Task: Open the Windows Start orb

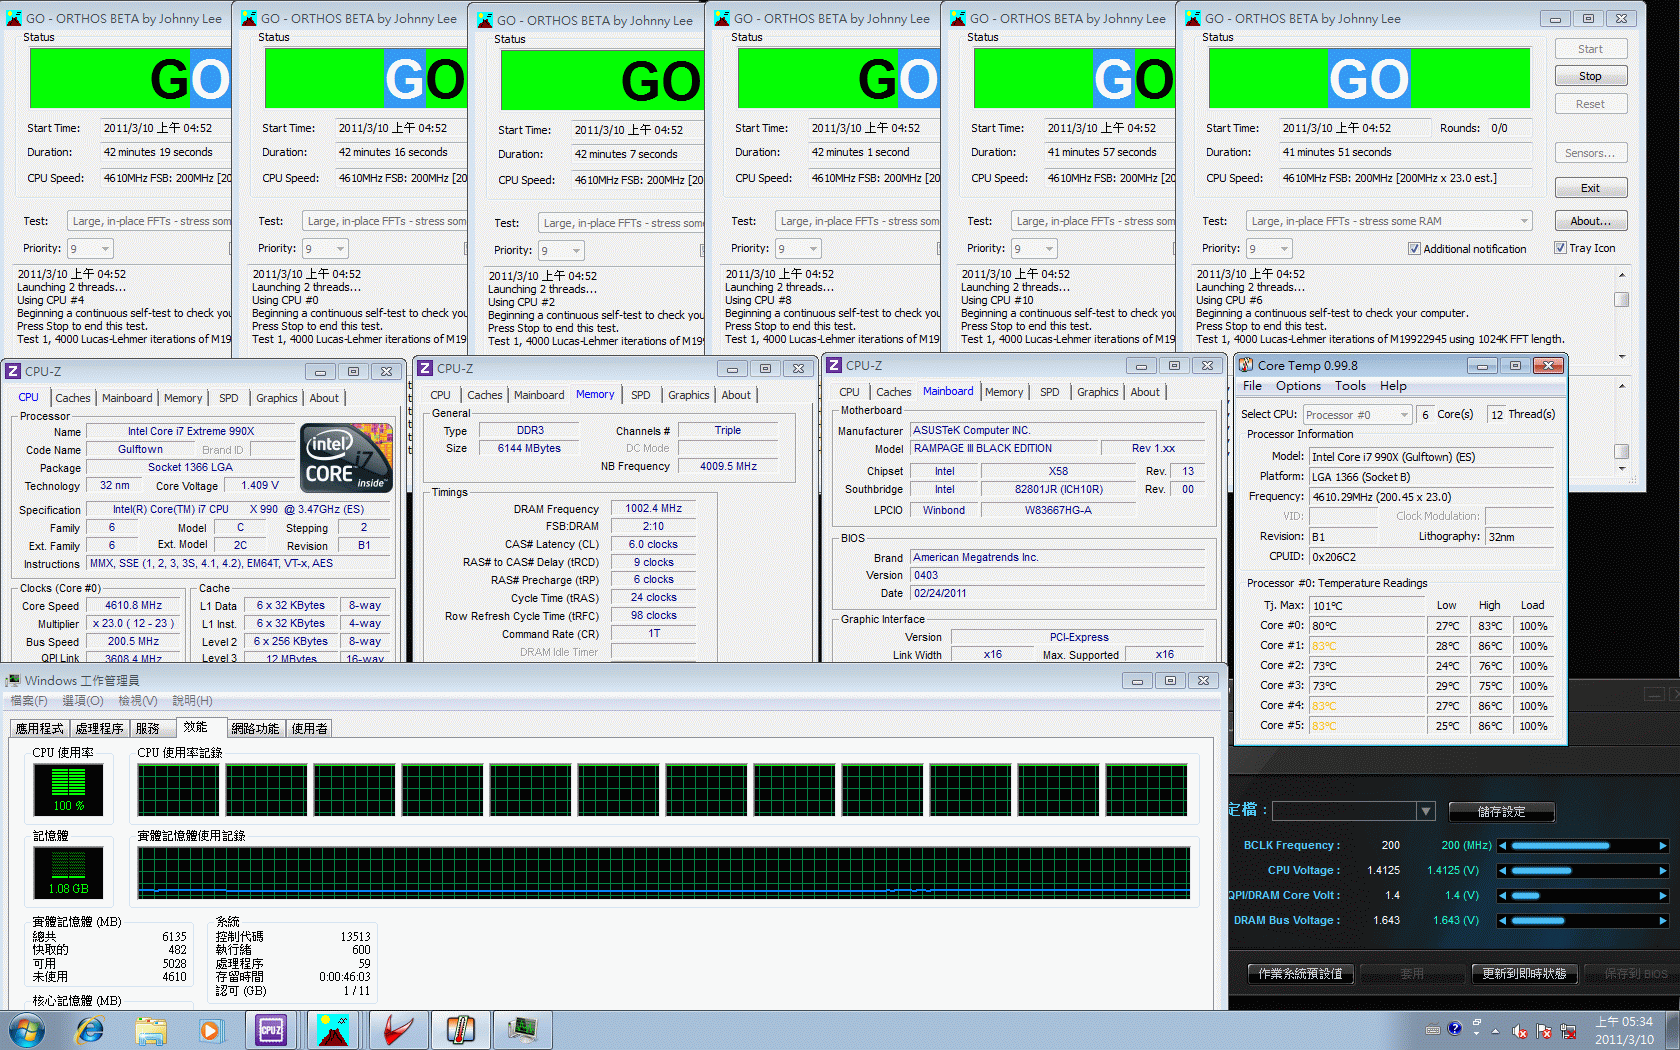Action: (27, 1030)
